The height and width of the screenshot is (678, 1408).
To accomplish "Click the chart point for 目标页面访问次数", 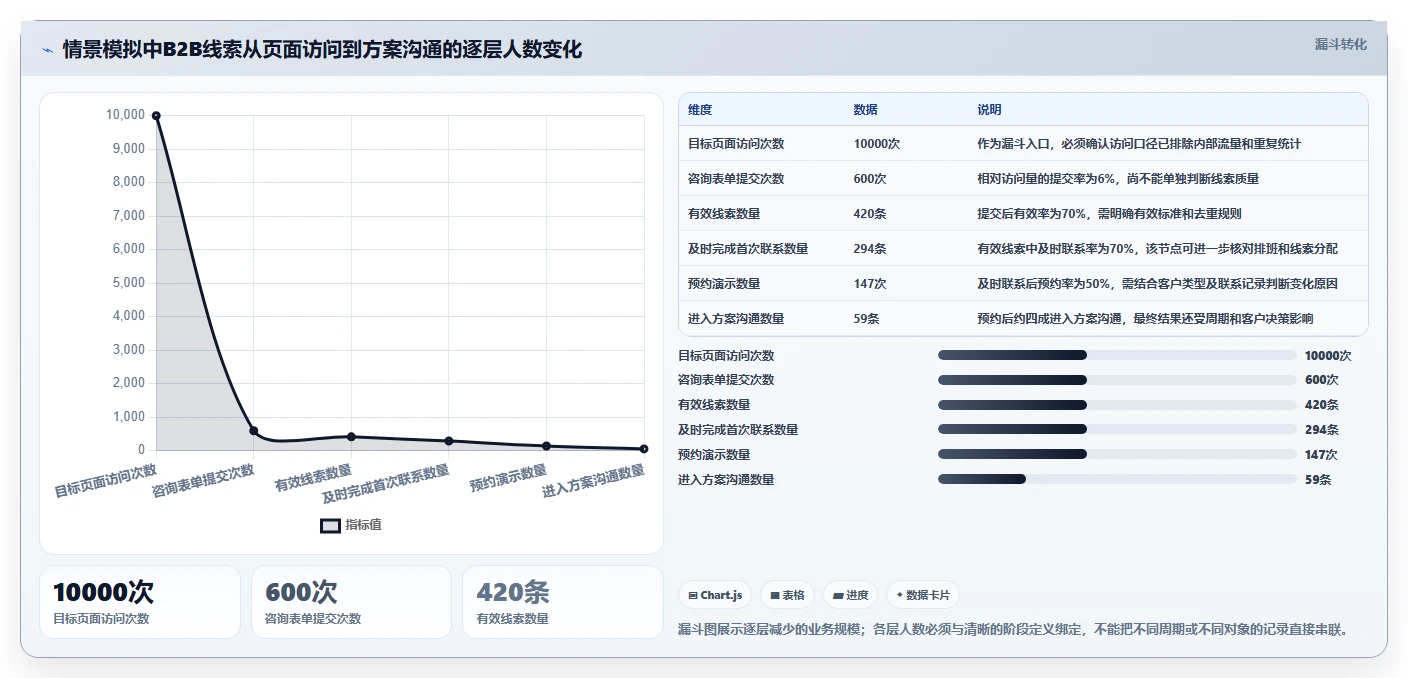I will [x=156, y=116].
